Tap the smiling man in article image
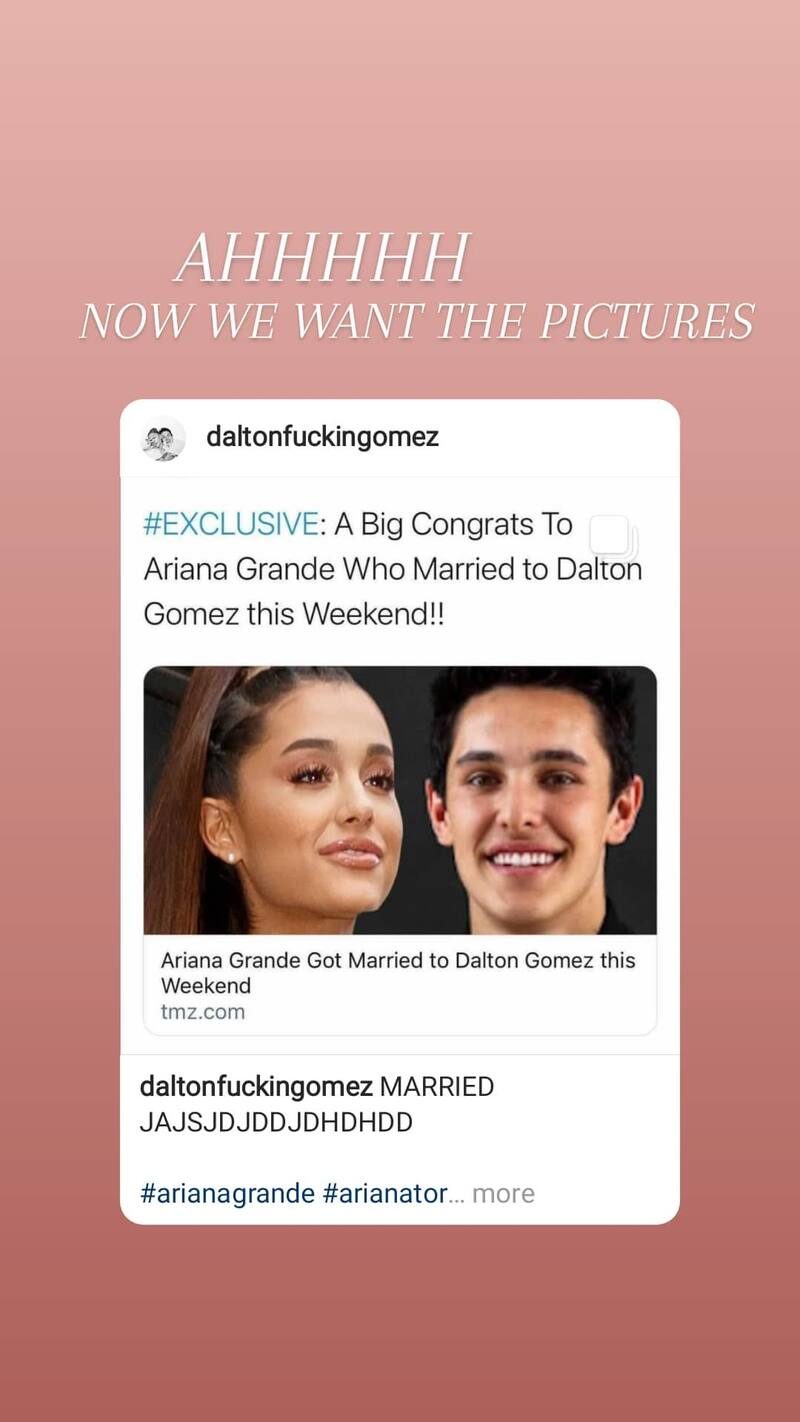The height and width of the screenshot is (1422, 800). (535, 800)
